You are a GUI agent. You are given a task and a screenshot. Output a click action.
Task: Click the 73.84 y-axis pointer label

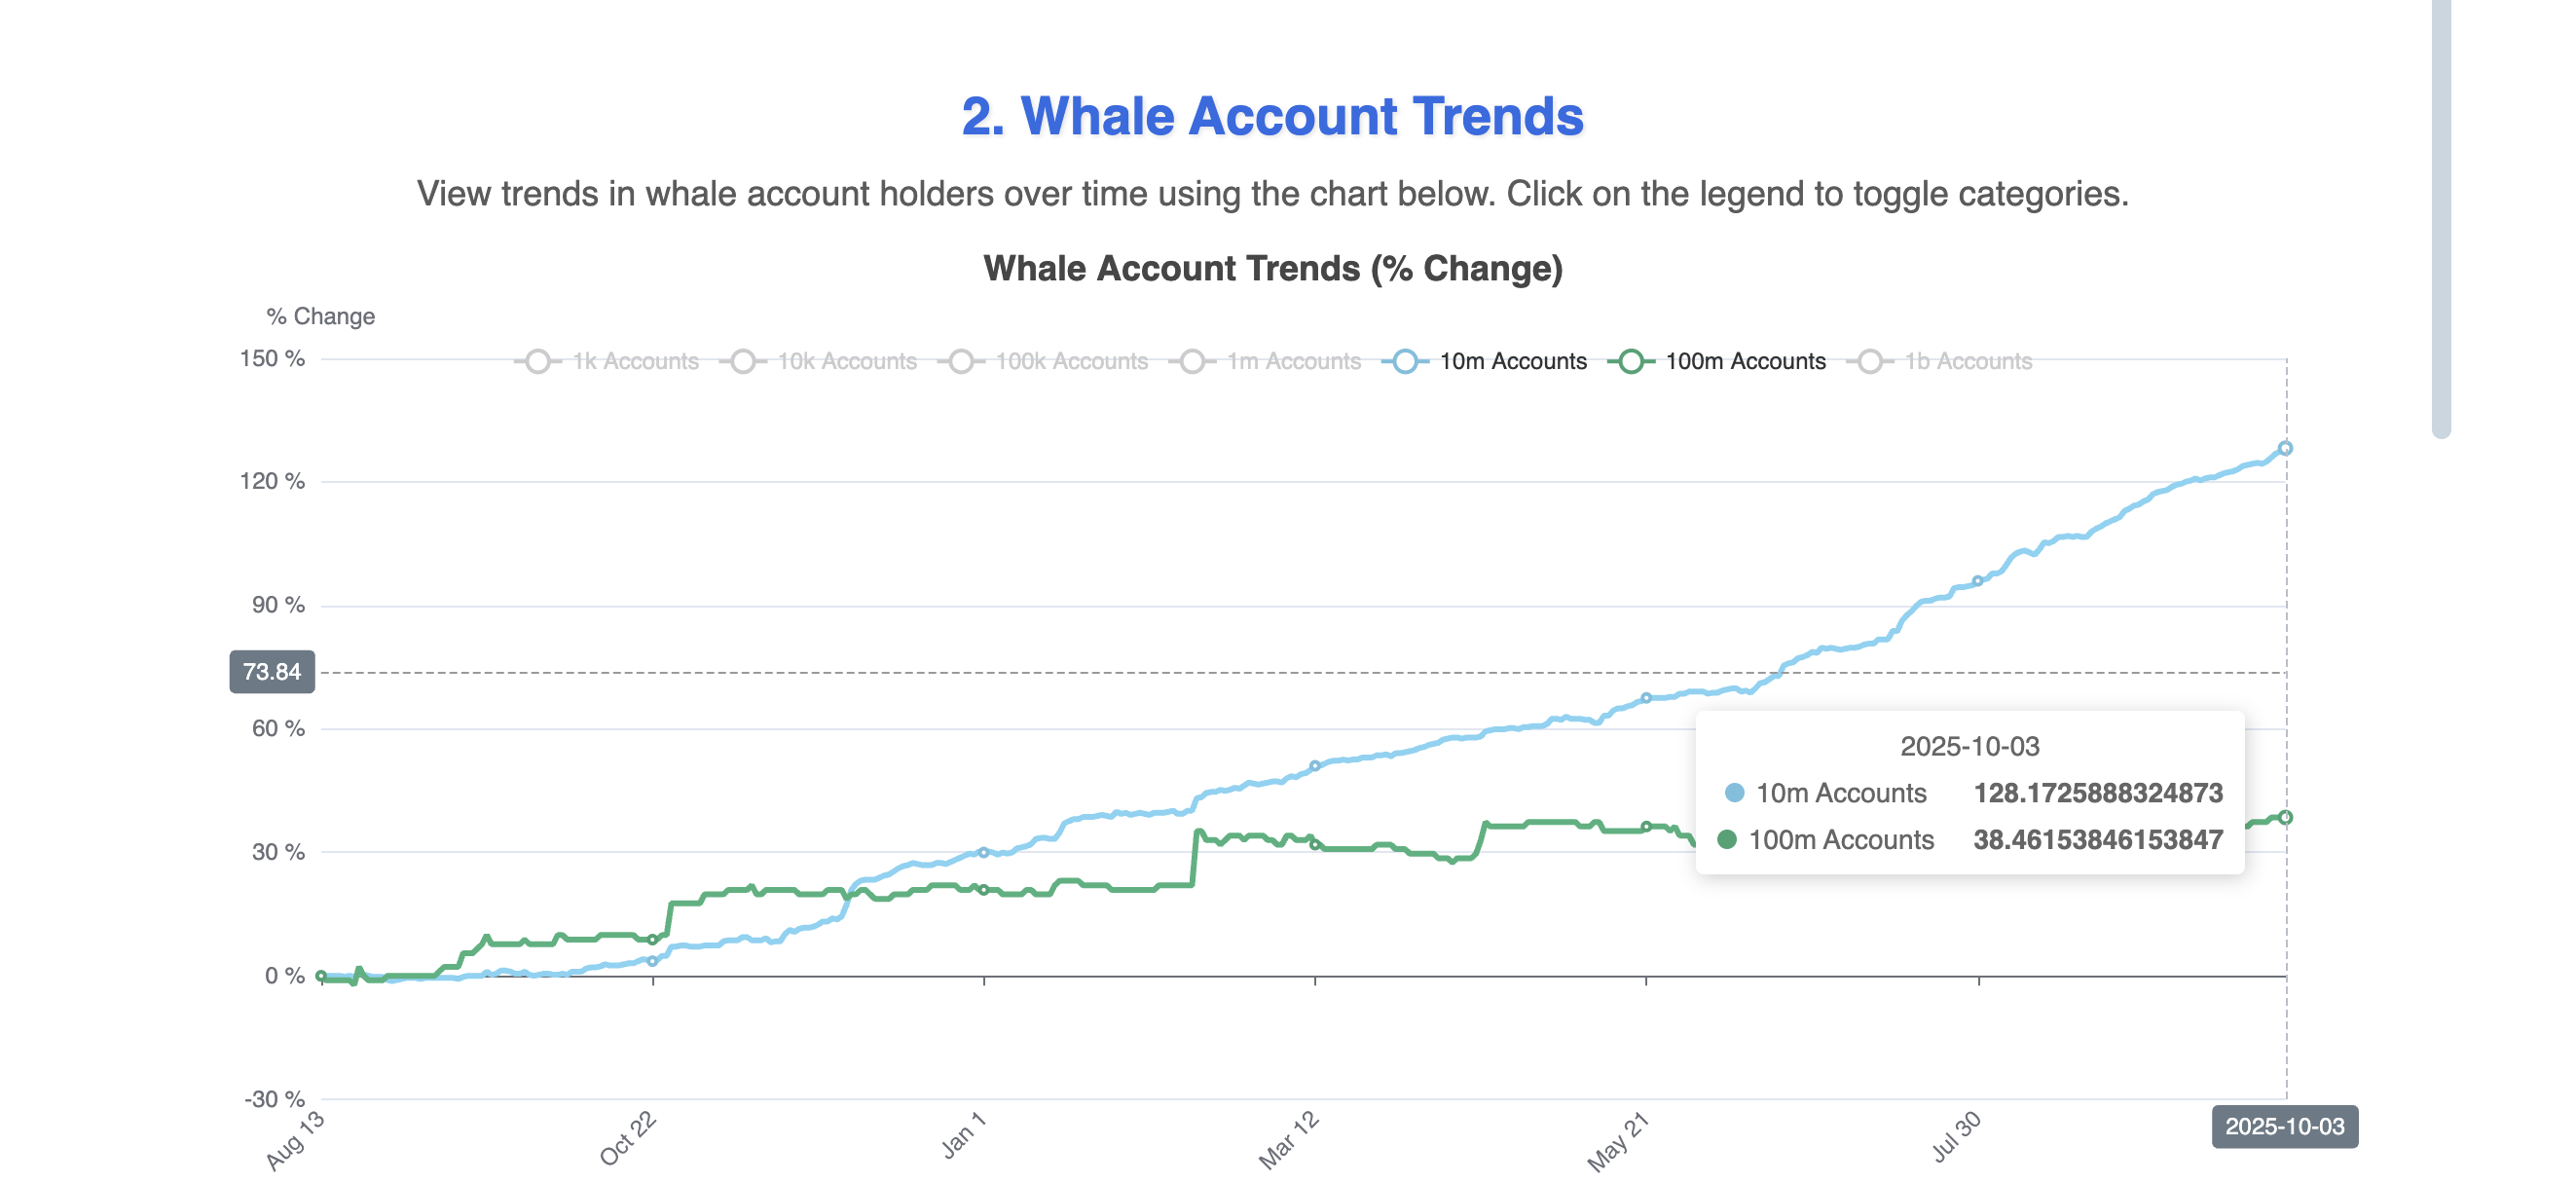point(272,672)
